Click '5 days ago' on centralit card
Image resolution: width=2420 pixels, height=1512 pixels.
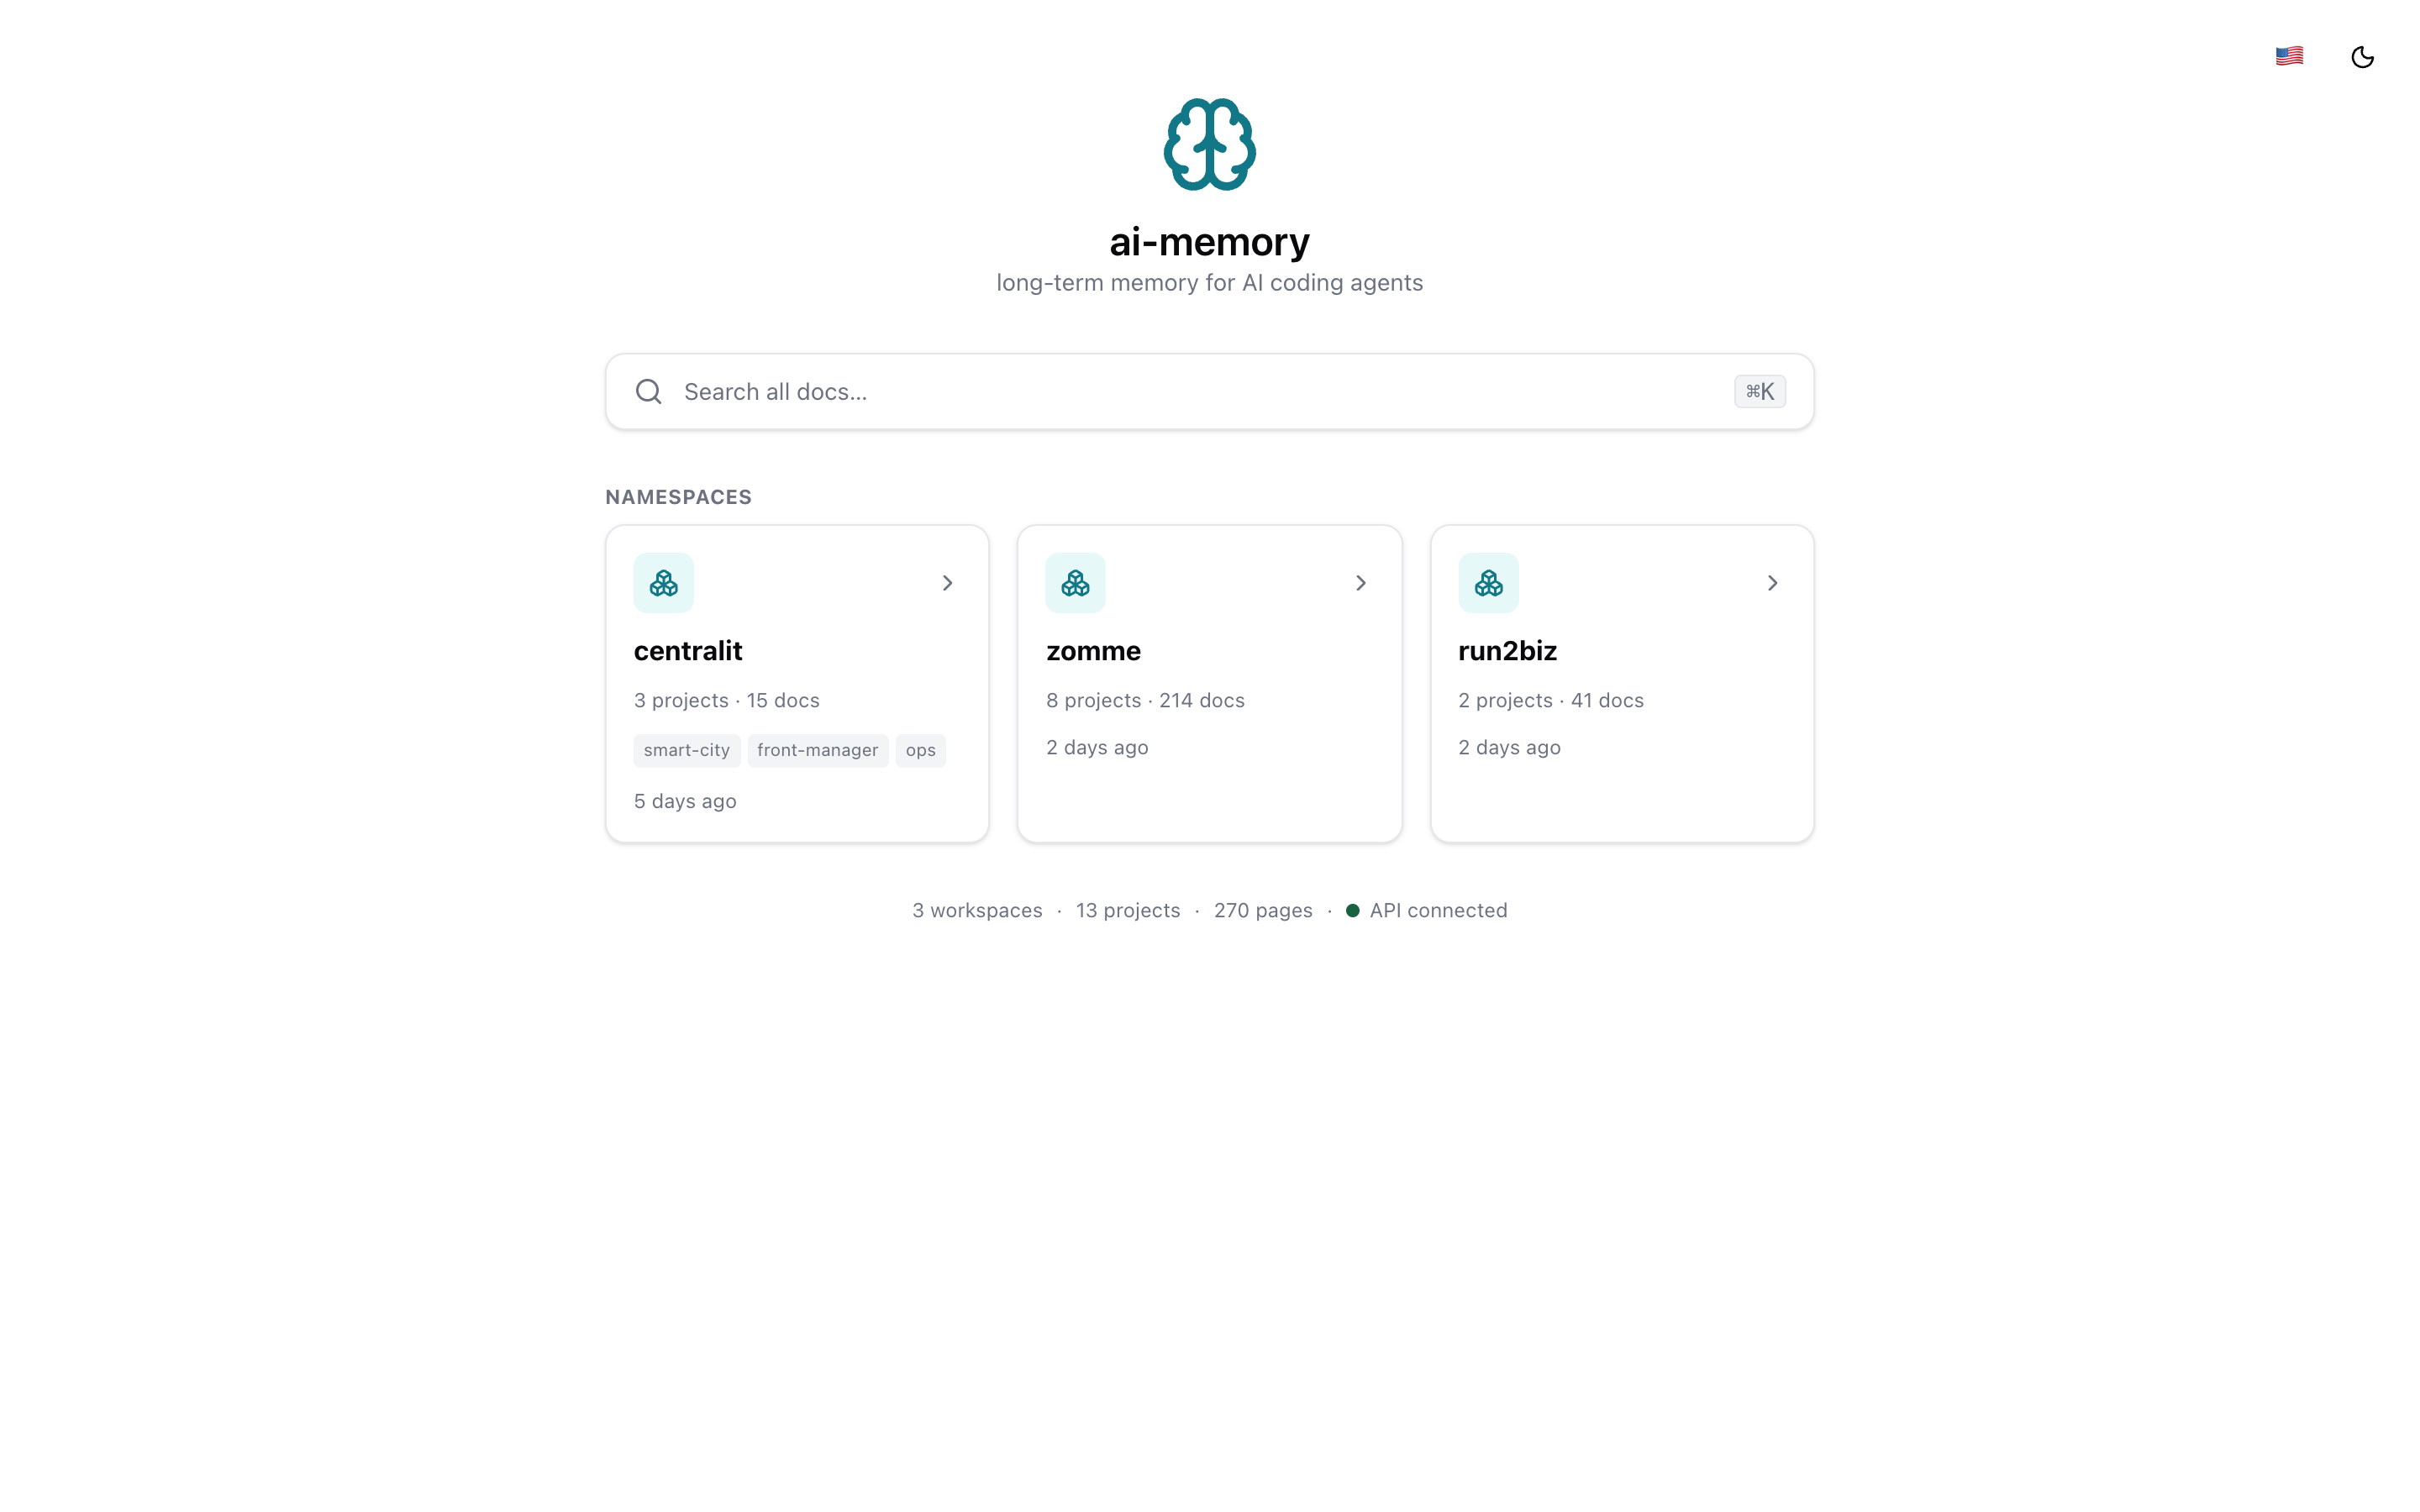click(x=685, y=801)
